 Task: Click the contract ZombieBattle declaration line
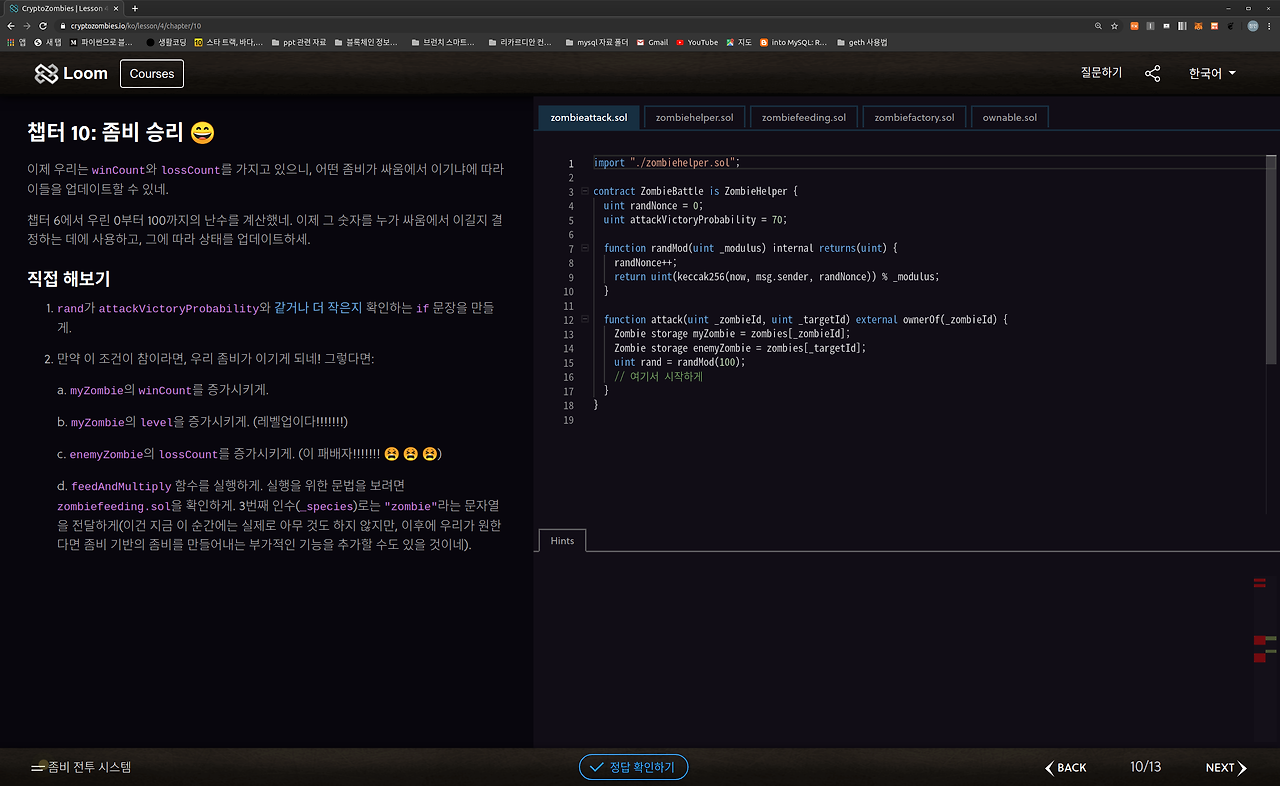click(x=695, y=191)
